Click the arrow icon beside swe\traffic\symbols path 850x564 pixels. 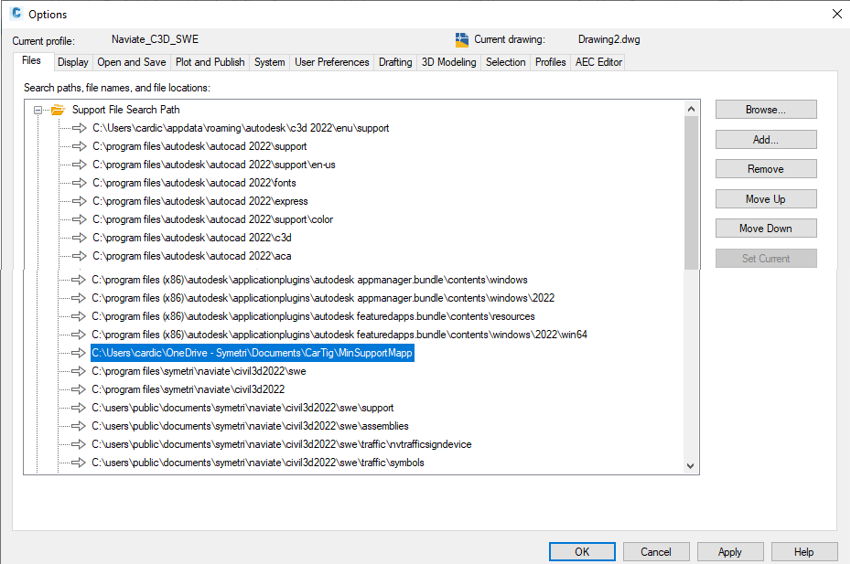click(79, 463)
